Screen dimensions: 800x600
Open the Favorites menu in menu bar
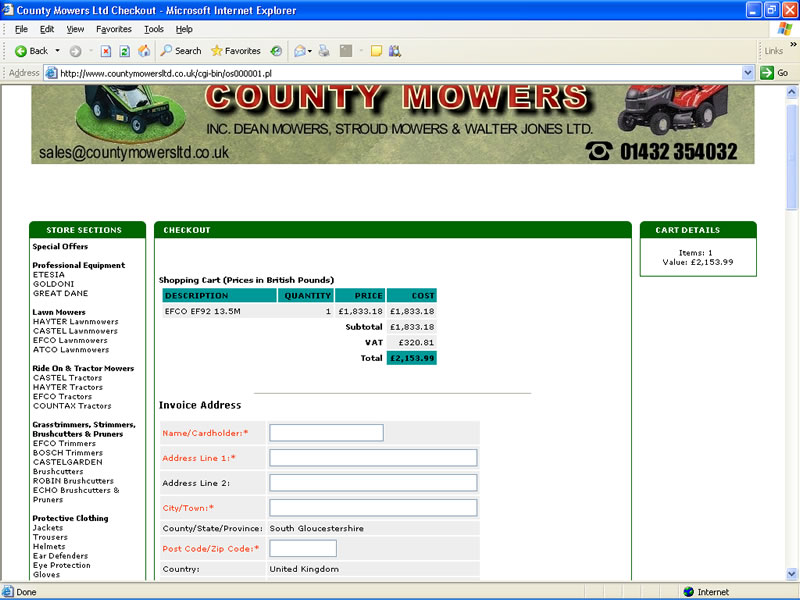113,29
